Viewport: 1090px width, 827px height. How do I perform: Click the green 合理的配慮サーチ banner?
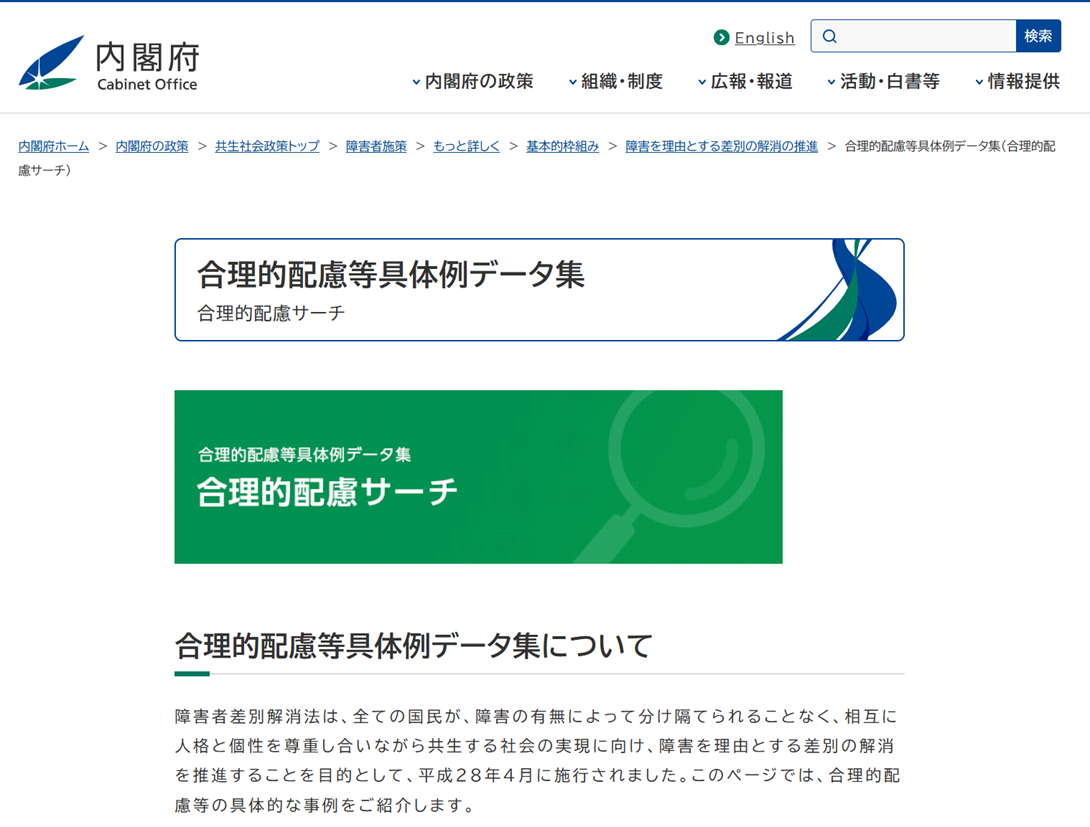tap(478, 477)
